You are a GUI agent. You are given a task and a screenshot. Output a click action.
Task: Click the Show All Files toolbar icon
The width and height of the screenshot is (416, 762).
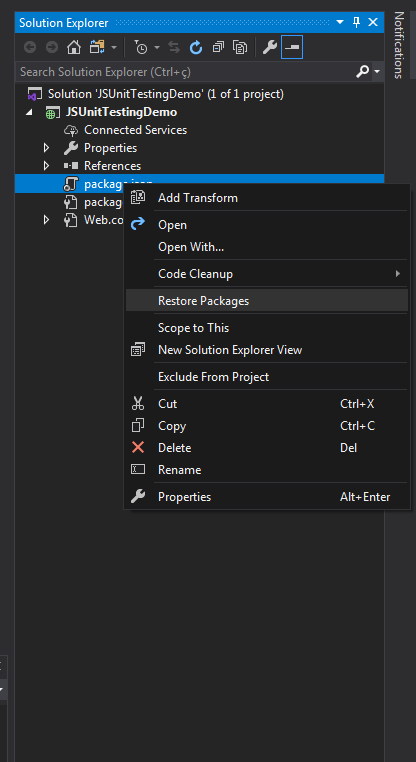[240, 47]
